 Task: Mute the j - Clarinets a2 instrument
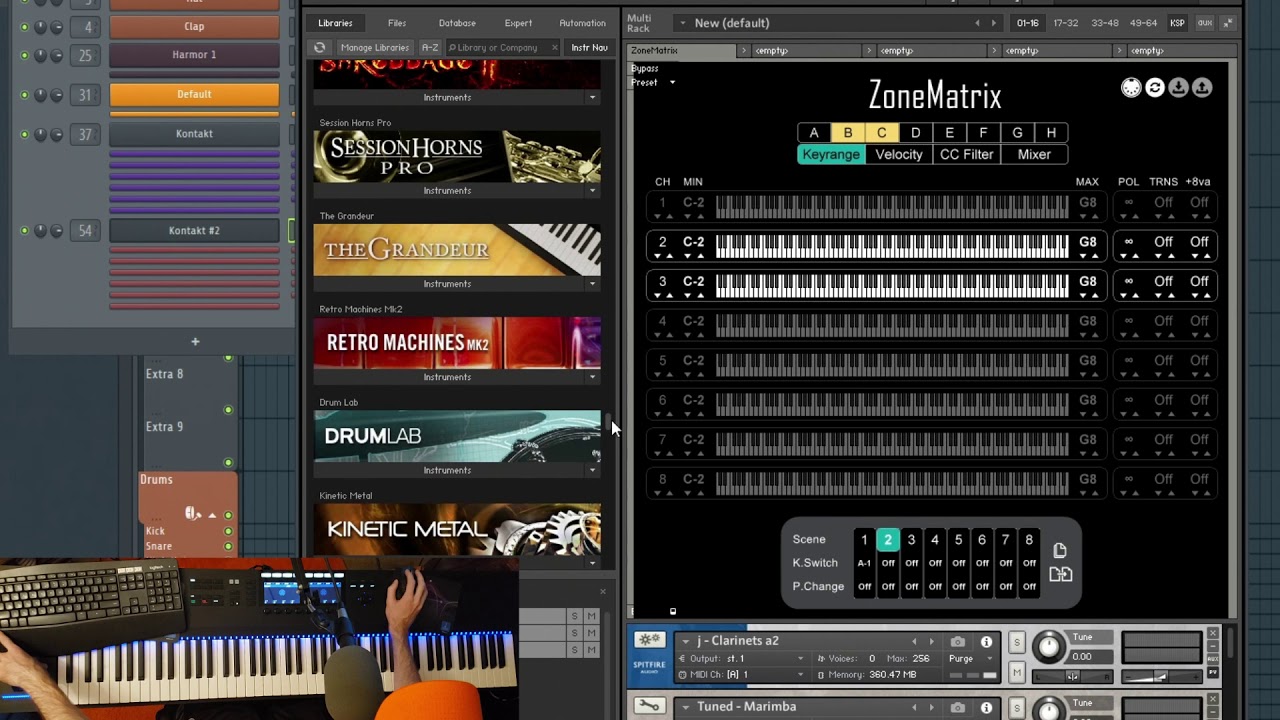point(1017,673)
